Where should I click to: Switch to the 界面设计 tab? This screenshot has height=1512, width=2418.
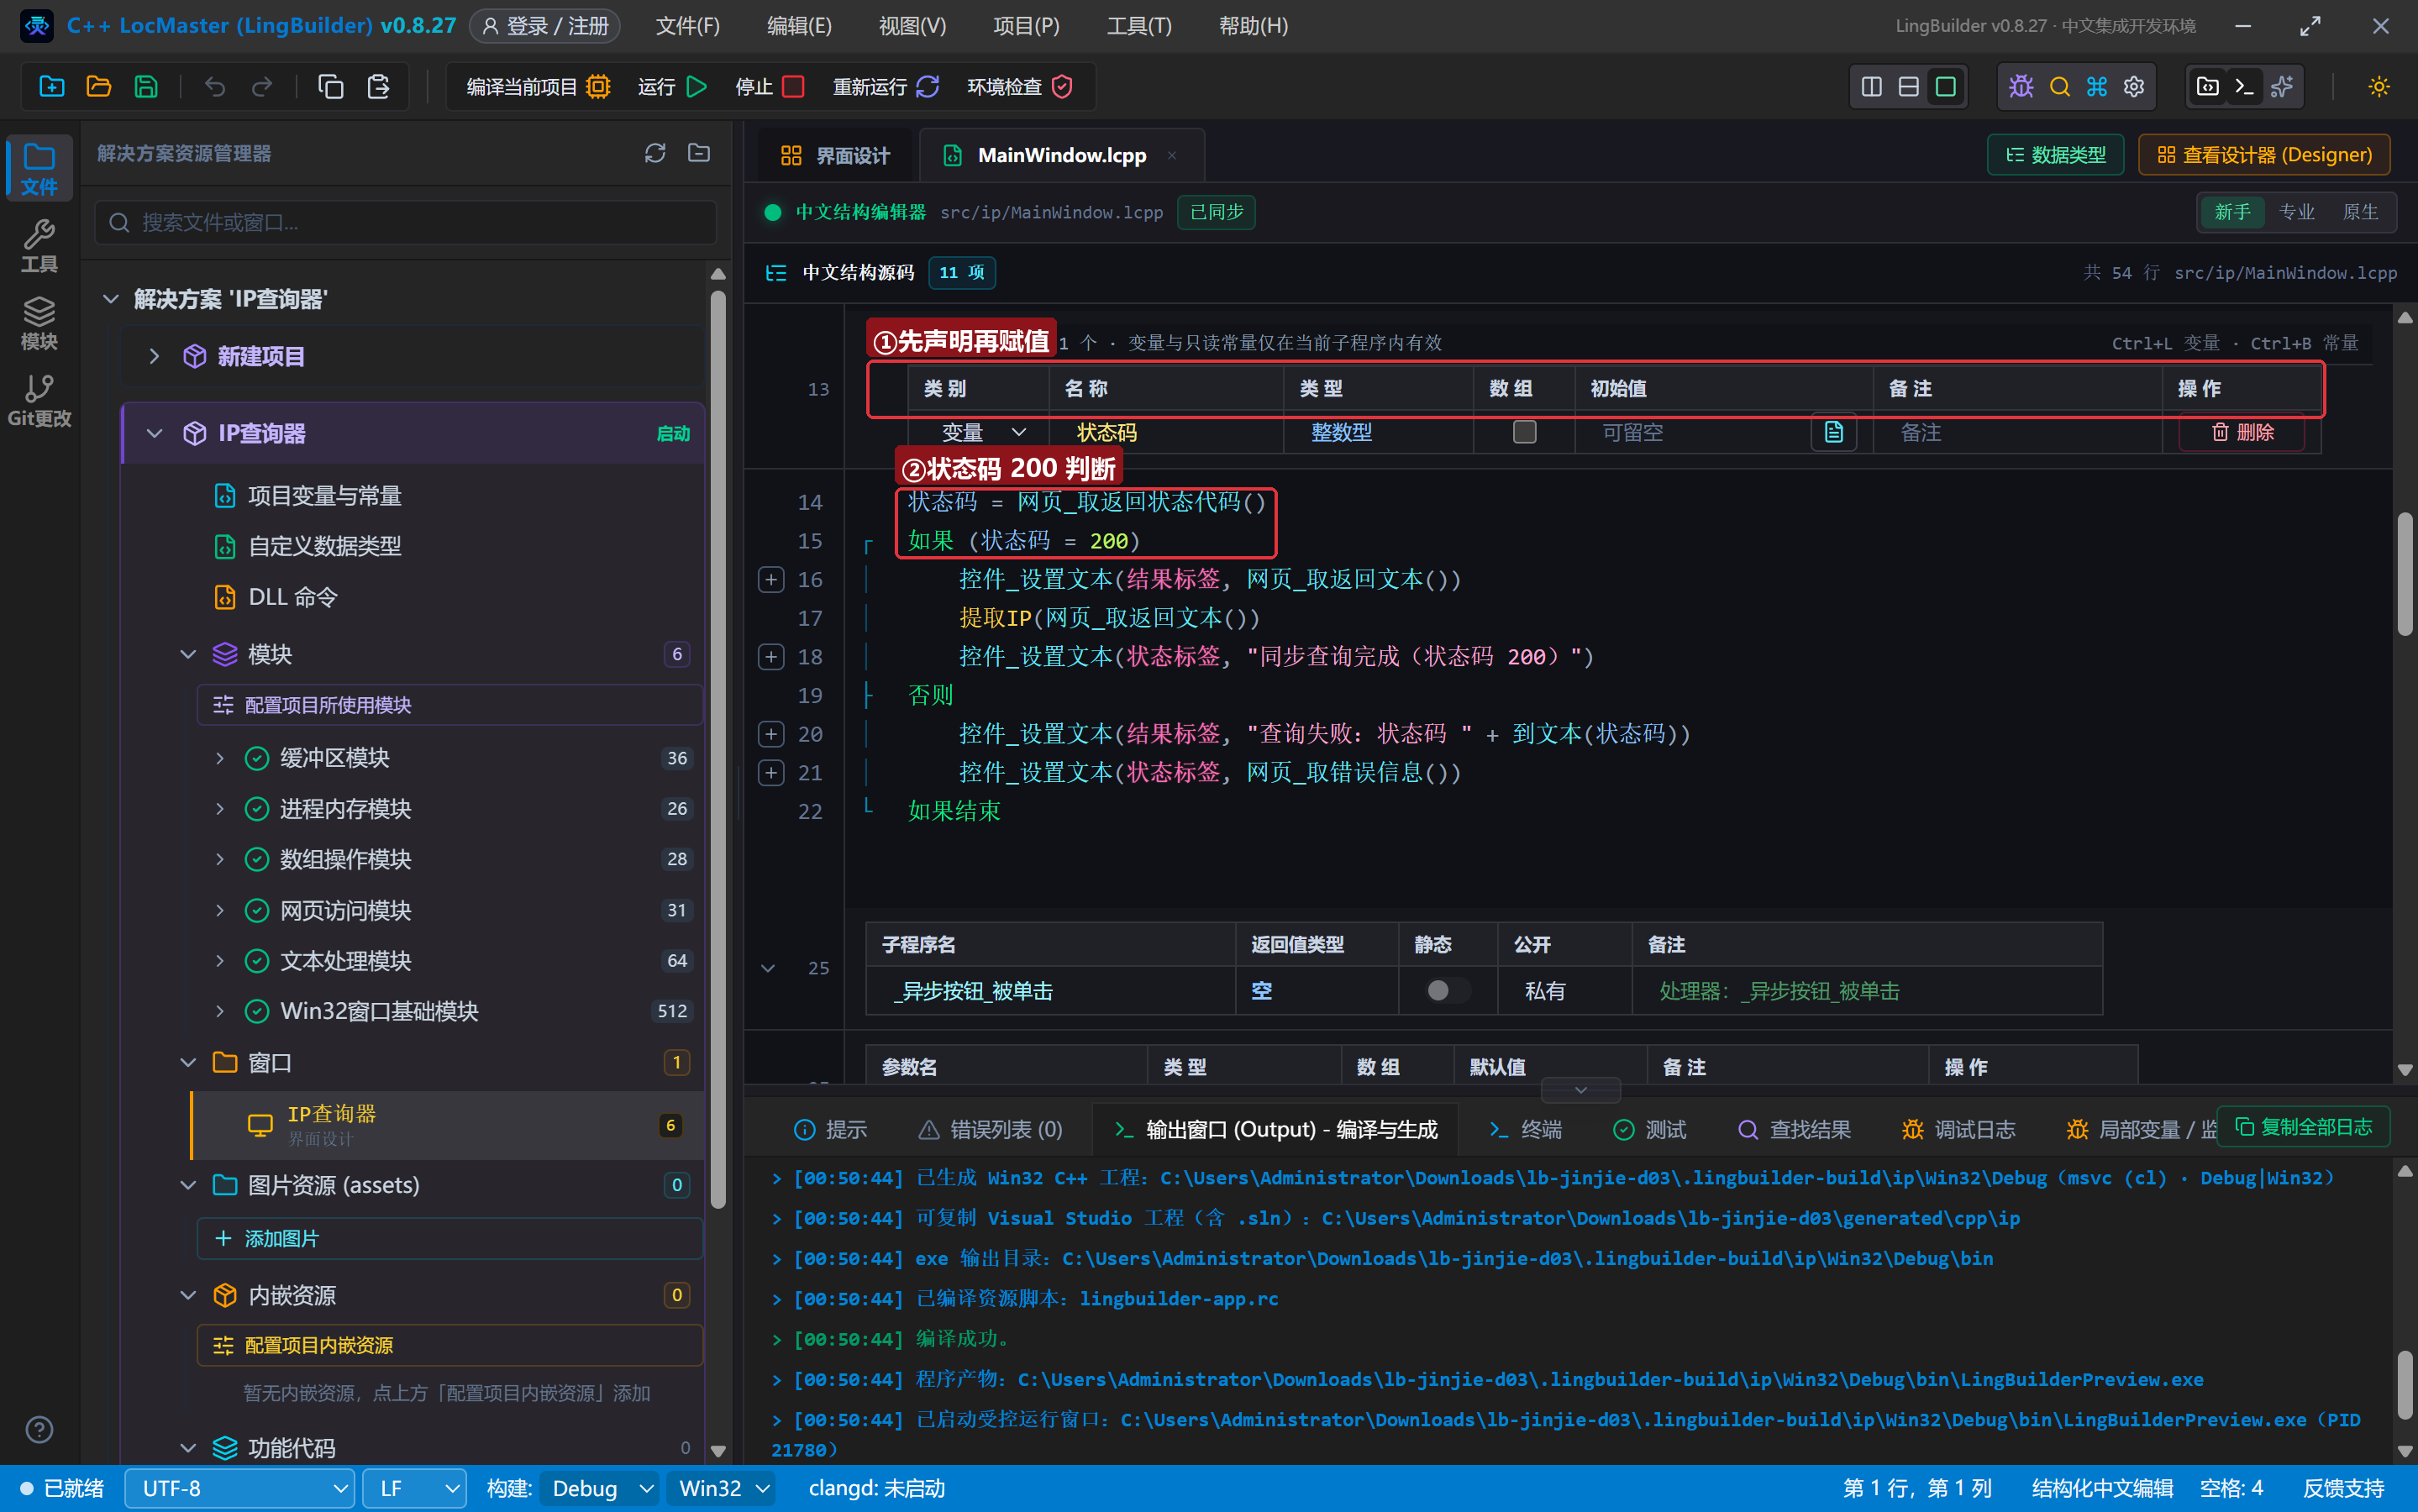835,155
